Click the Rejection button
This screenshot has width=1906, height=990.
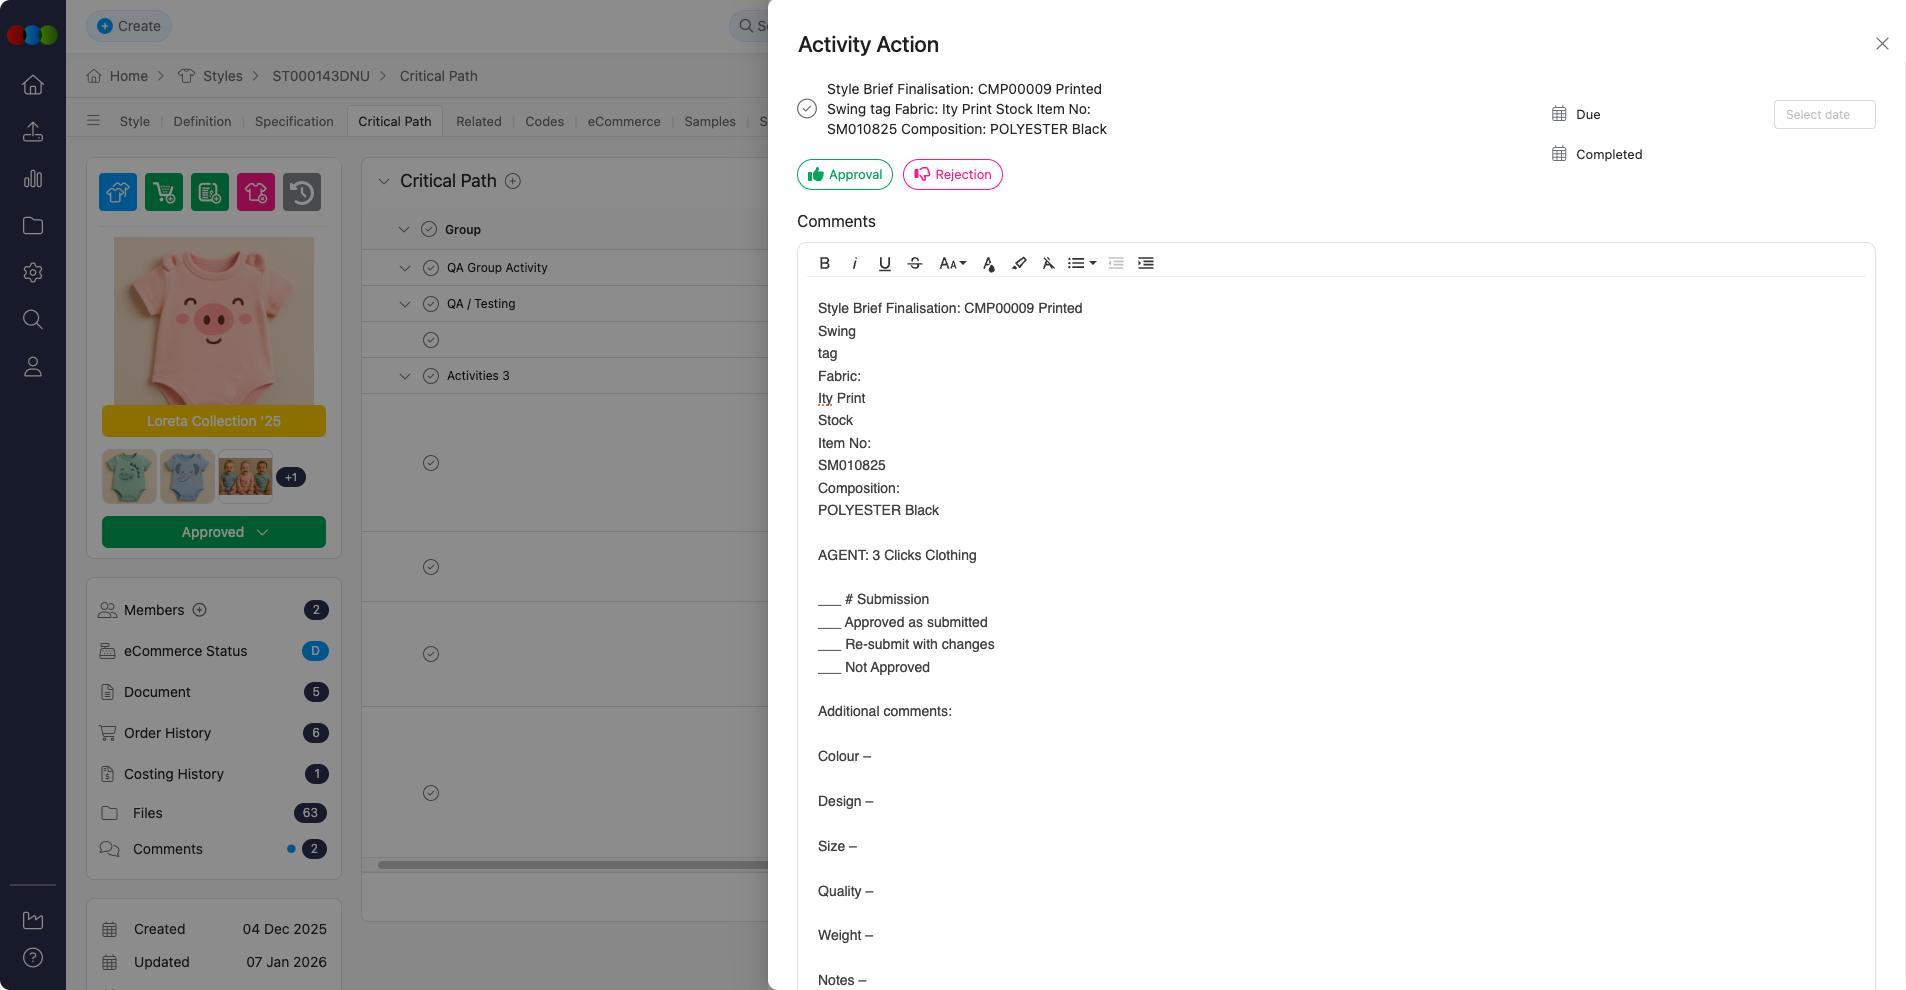pos(952,174)
